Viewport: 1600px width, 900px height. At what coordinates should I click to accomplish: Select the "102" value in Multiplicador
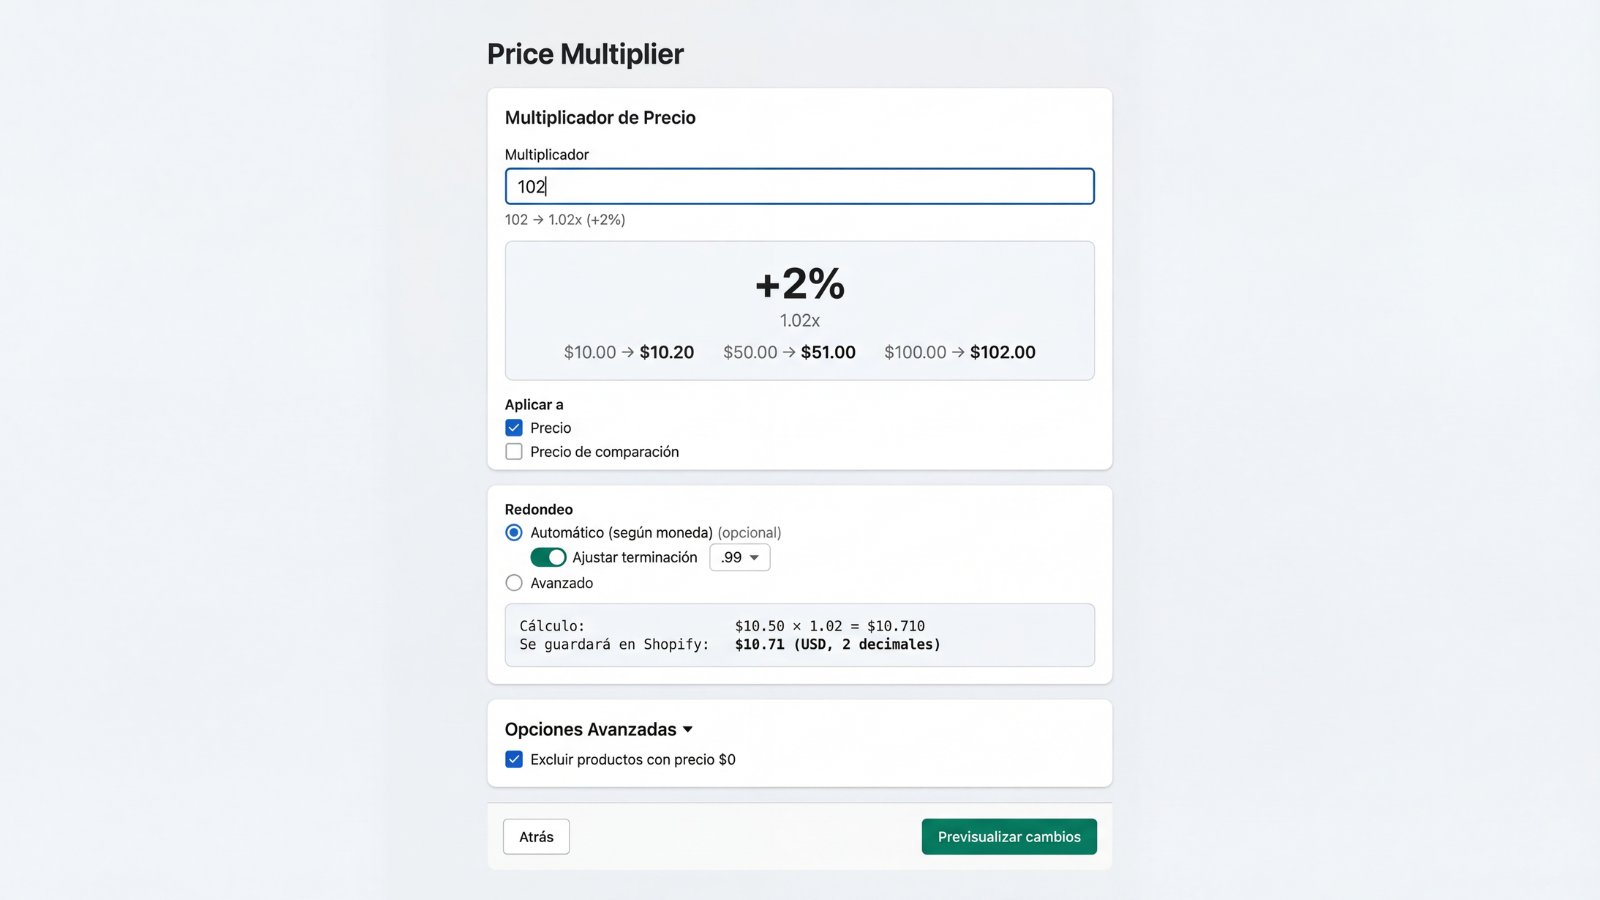coord(530,186)
